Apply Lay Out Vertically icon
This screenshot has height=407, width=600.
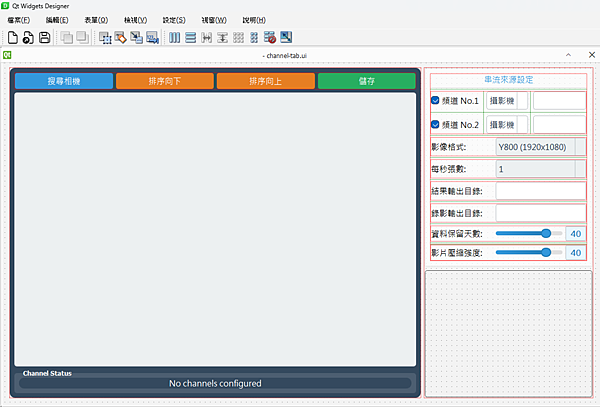coord(191,37)
